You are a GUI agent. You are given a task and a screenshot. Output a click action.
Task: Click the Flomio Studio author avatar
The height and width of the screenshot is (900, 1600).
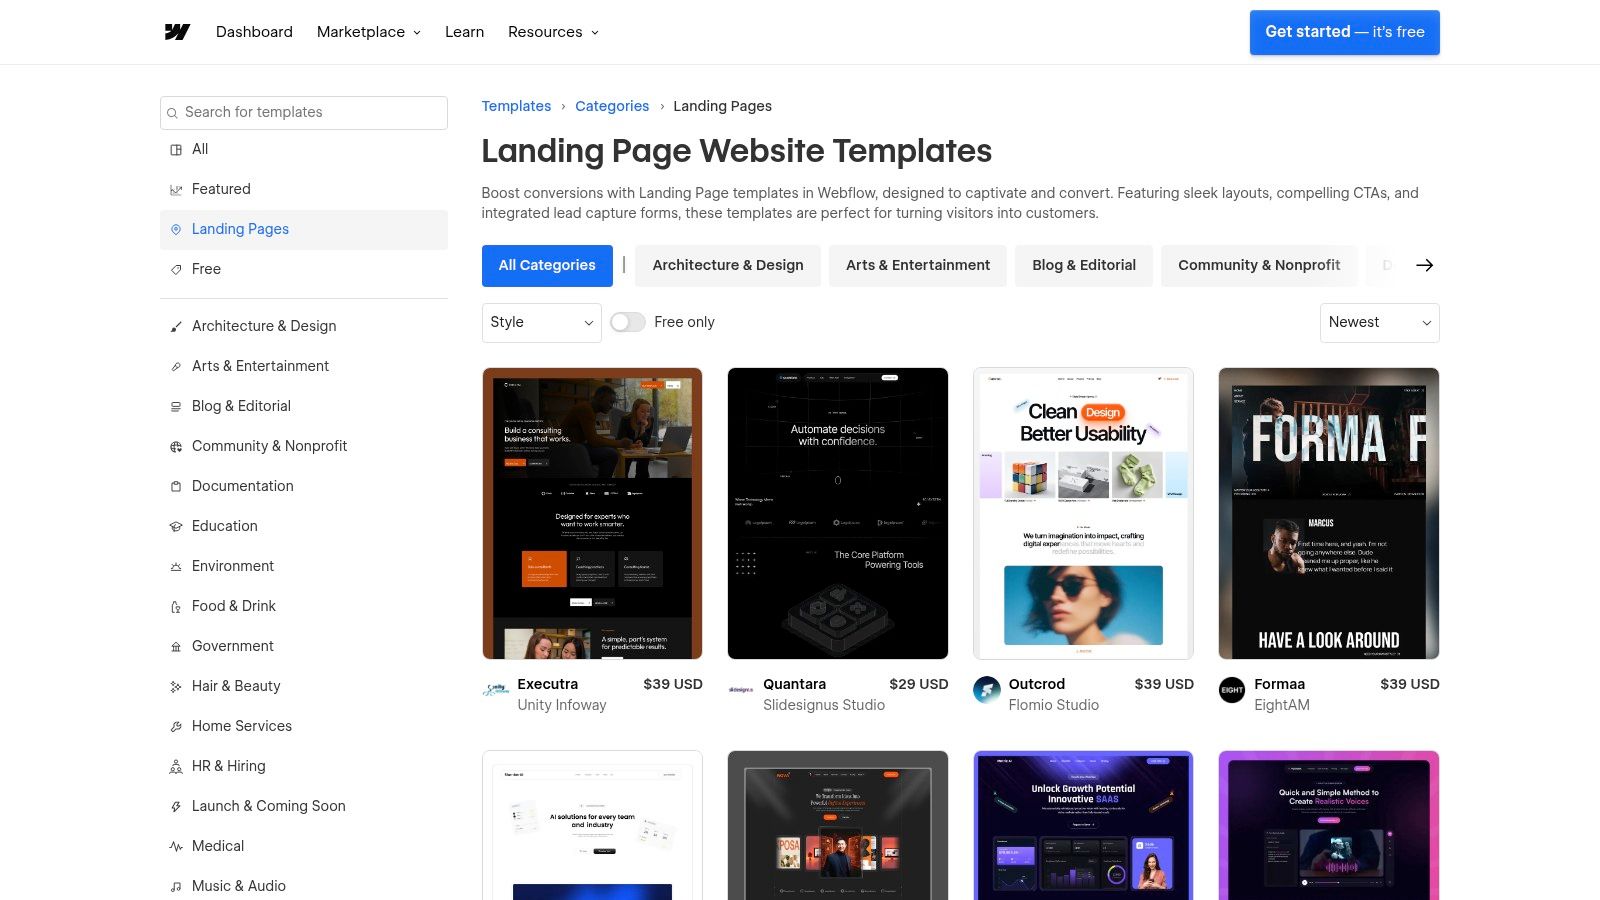tap(987, 690)
